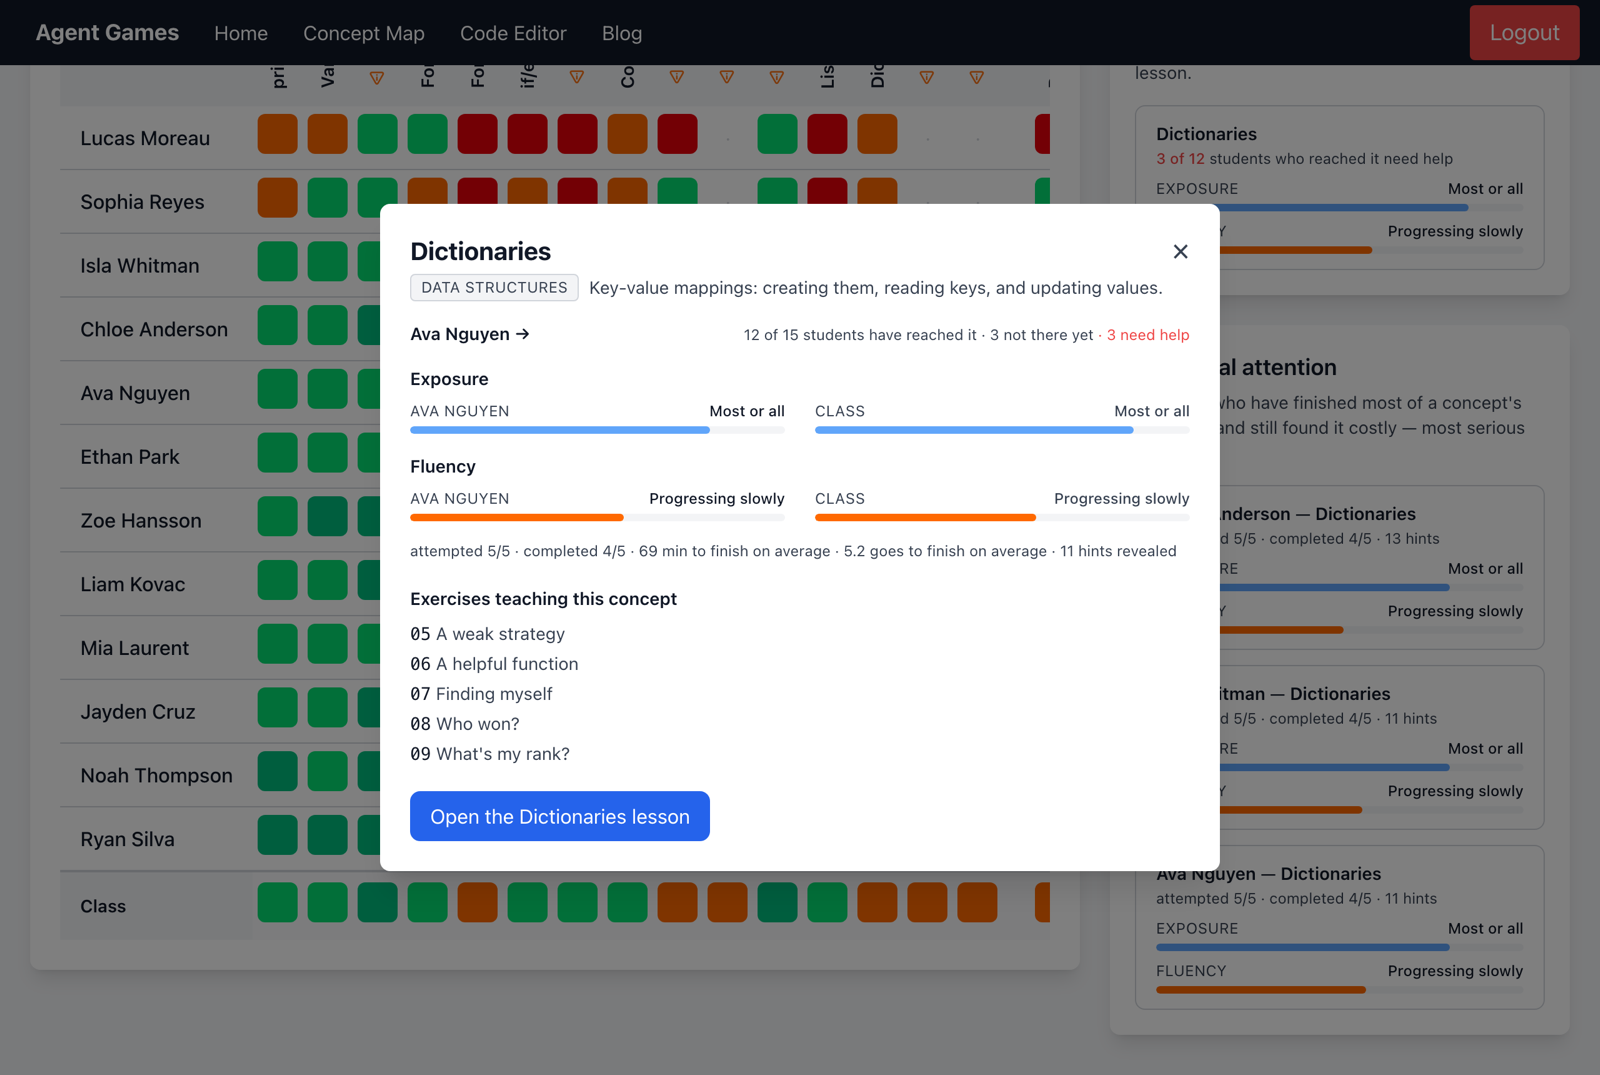
Task: Click Sophia Reyes's first orange cell
Action: 277,197
